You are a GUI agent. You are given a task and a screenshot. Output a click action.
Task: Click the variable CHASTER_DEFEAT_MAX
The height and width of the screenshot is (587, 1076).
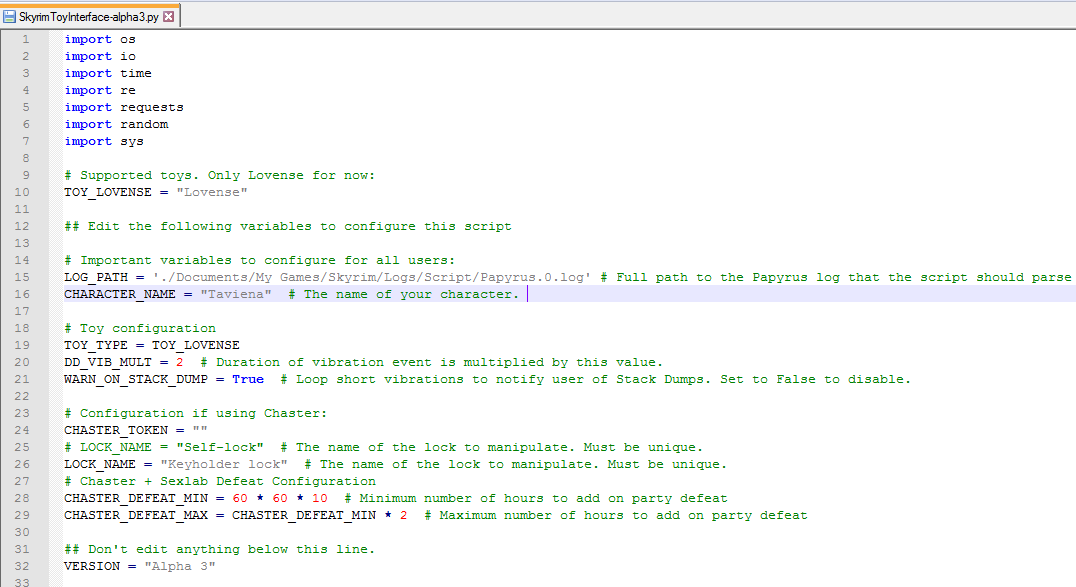[x=136, y=515]
